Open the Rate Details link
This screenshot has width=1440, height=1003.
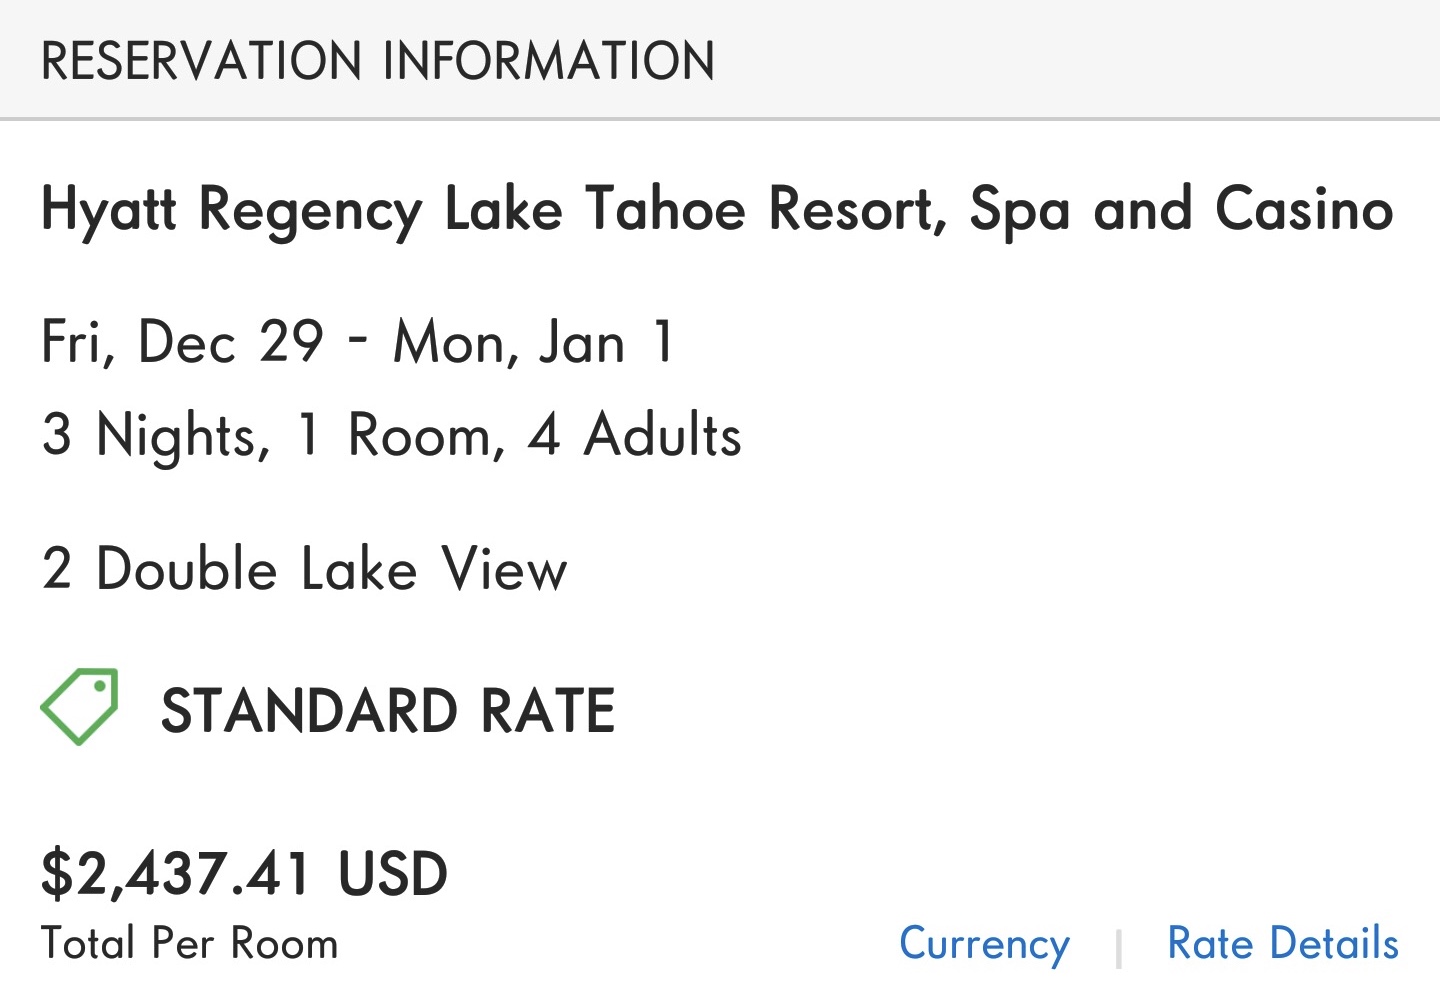coord(1283,944)
